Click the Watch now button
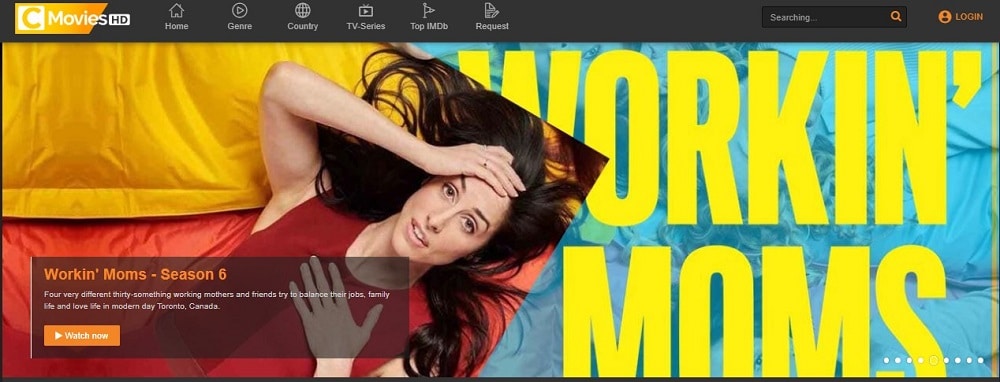The width and height of the screenshot is (1000, 382). [x=82, y=335]
